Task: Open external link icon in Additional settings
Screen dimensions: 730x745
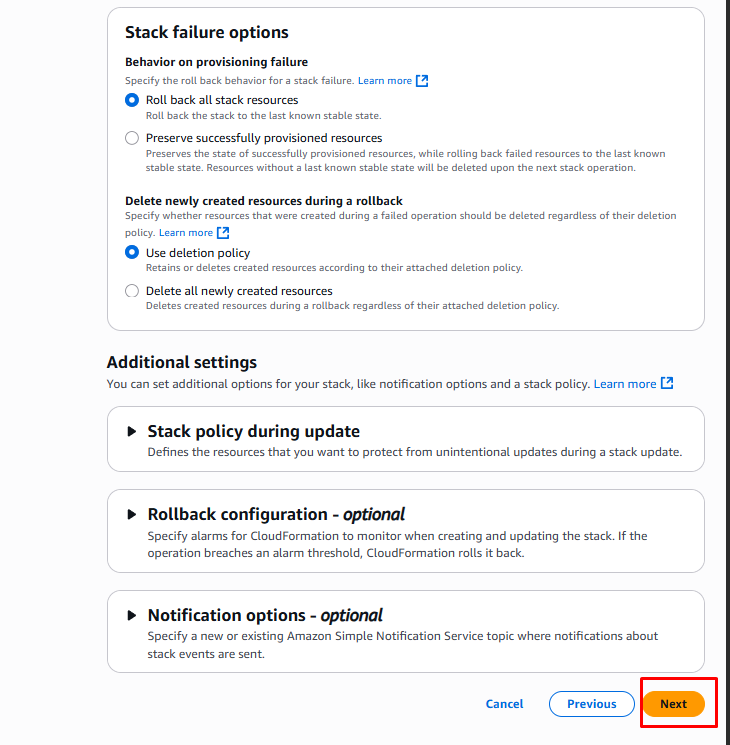Action: tap(667, 384)
